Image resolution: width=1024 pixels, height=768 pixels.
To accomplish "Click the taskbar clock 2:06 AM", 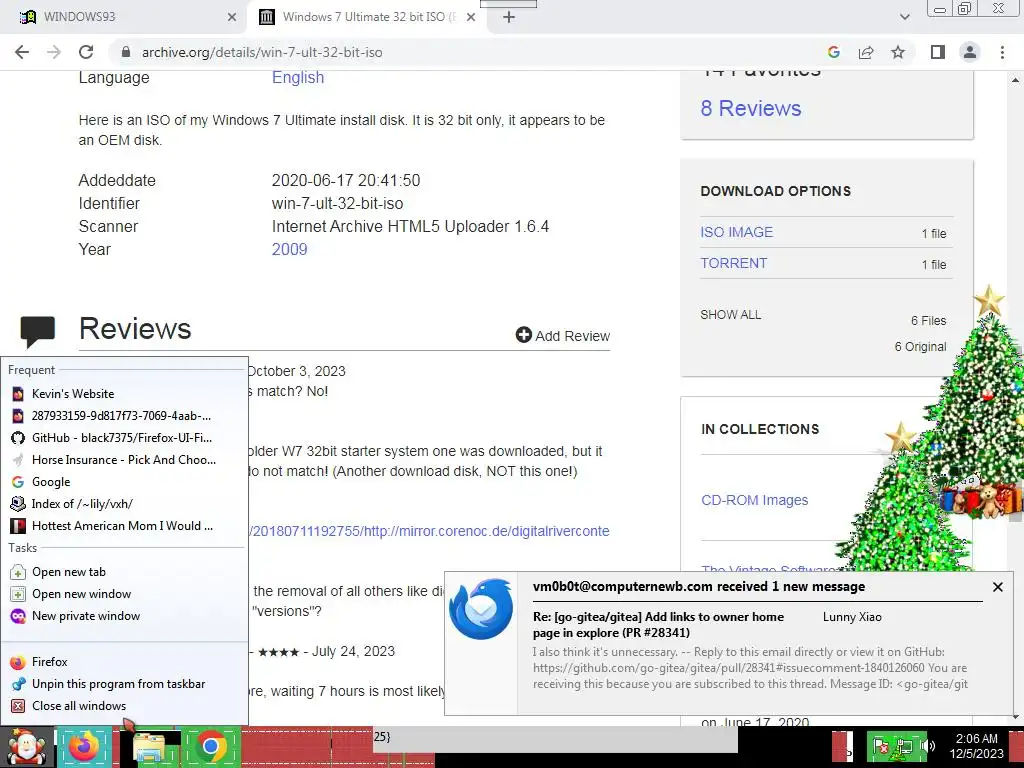I will tap(976, 746).
